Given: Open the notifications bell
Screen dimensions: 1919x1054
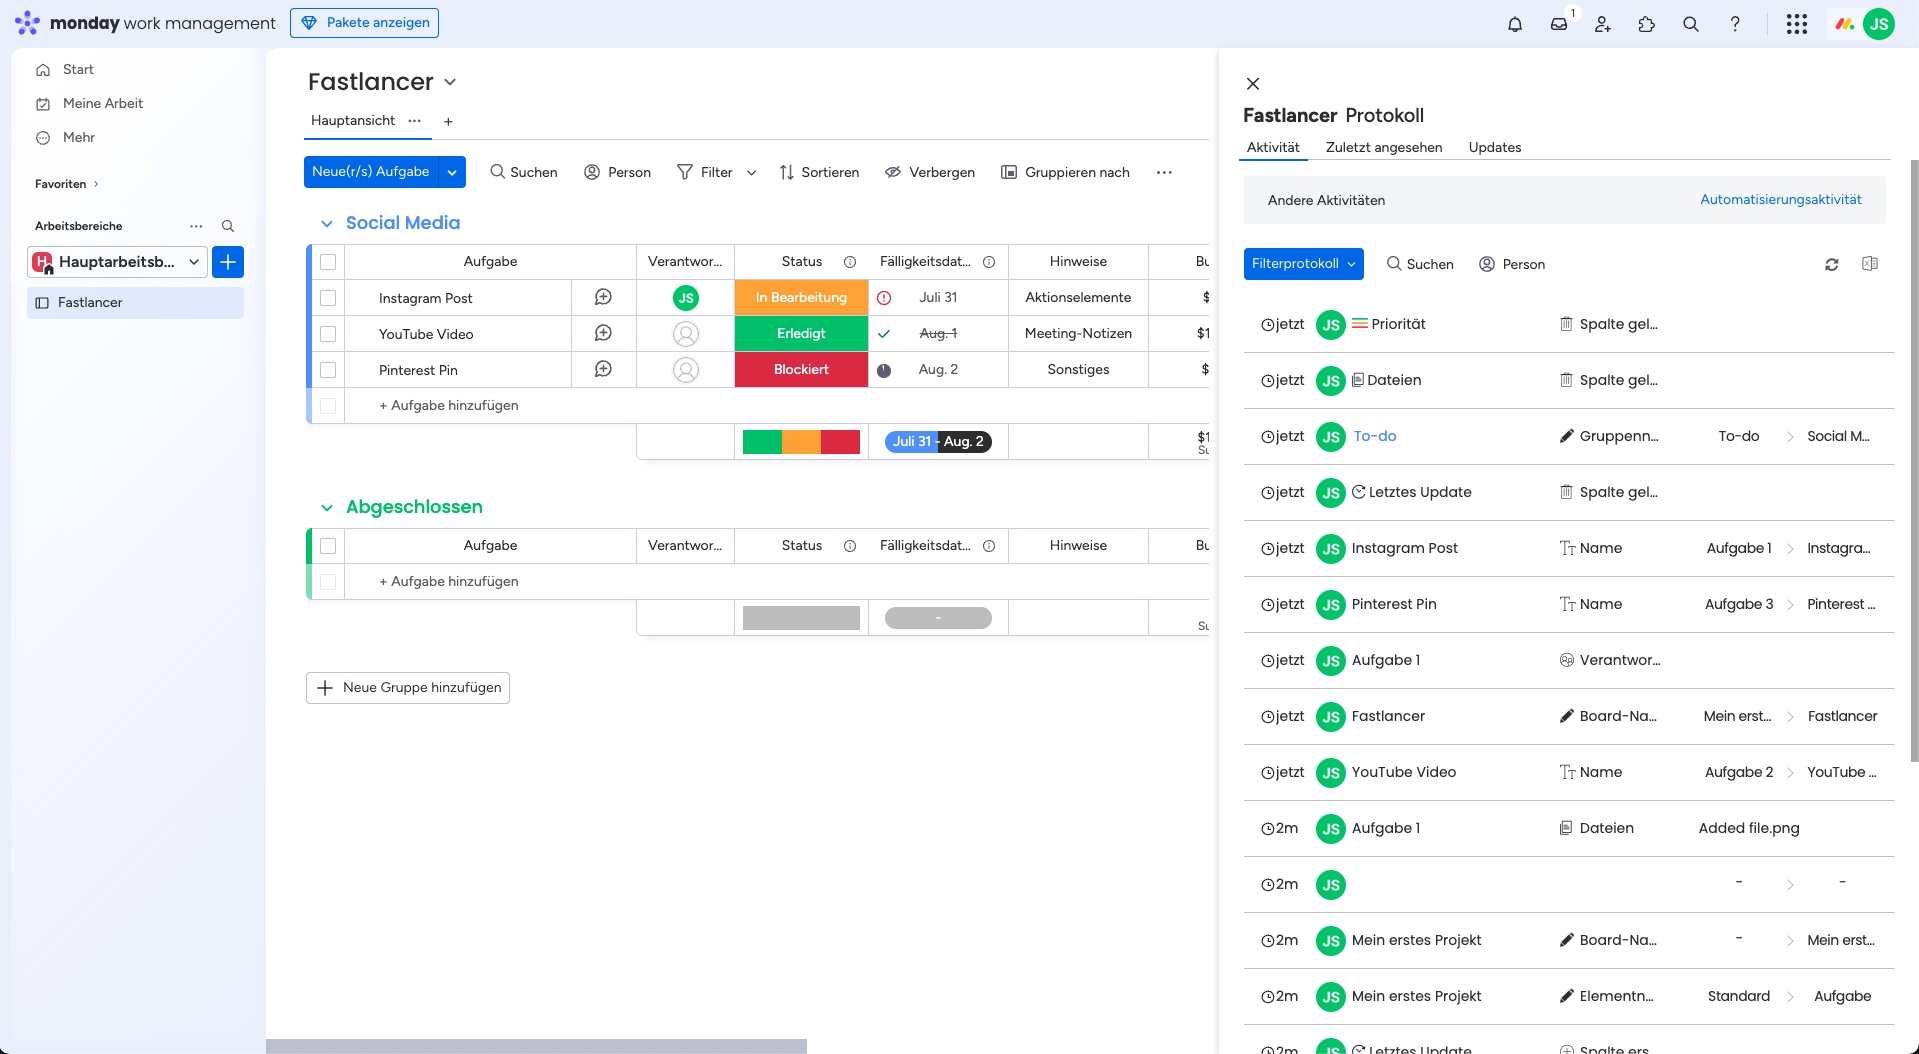Looking at the screenshot, I should point(1515,24).
